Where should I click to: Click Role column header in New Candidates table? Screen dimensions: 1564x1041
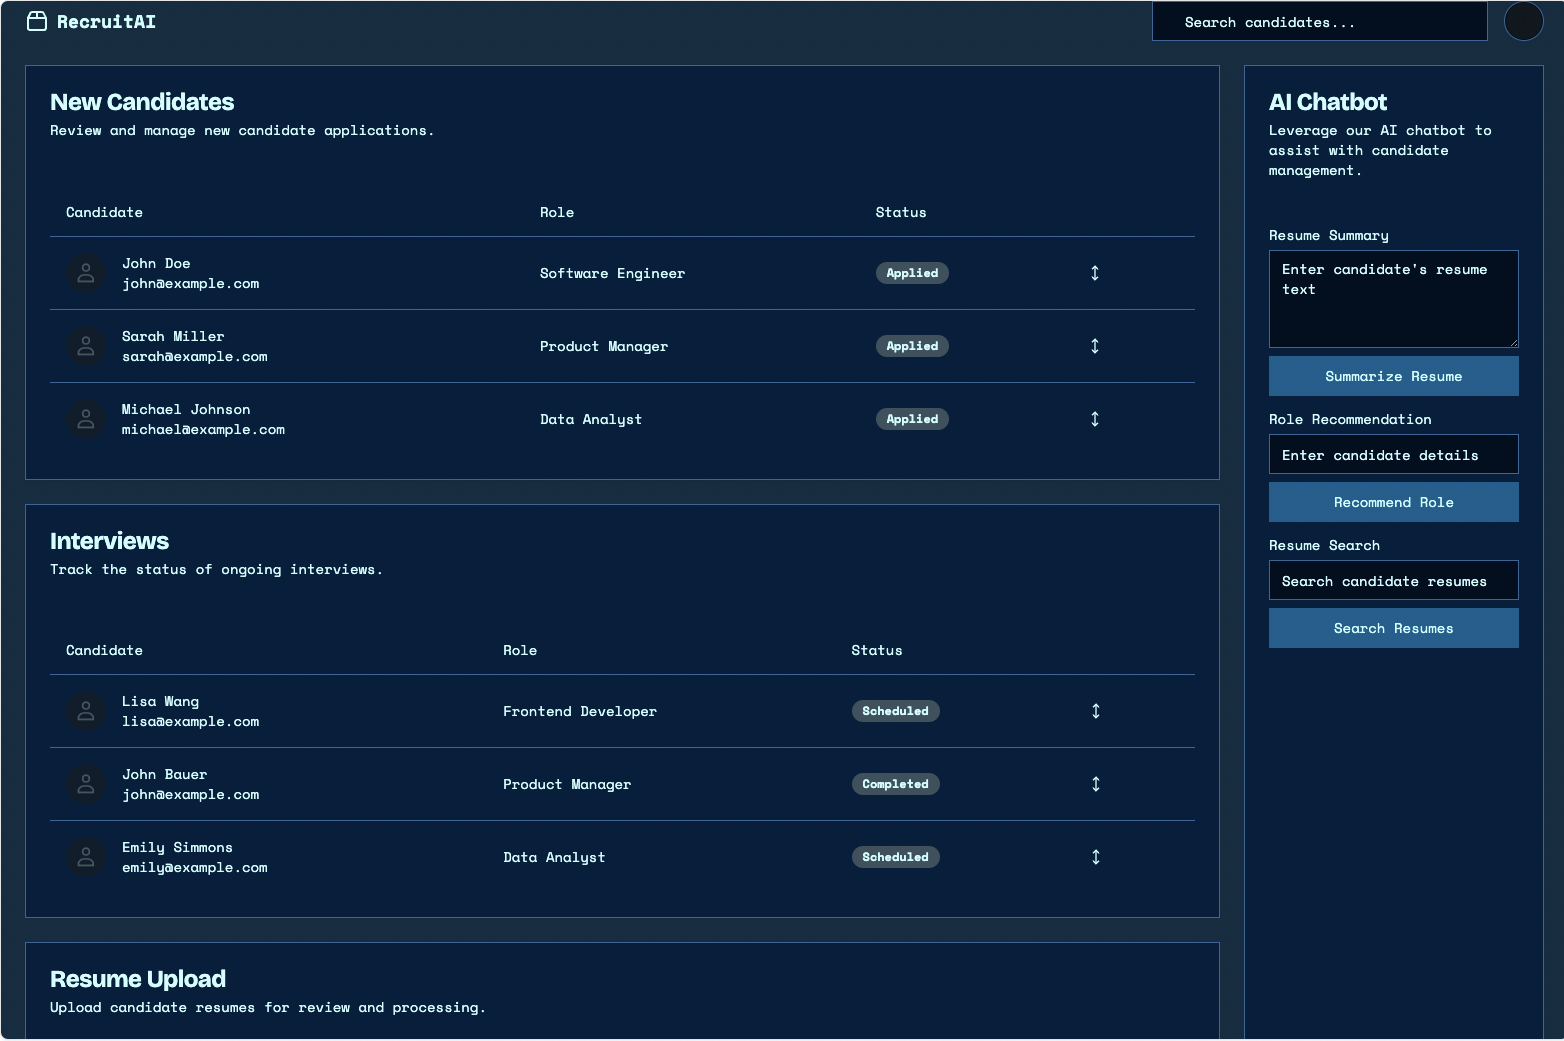(x=557, y=212)
